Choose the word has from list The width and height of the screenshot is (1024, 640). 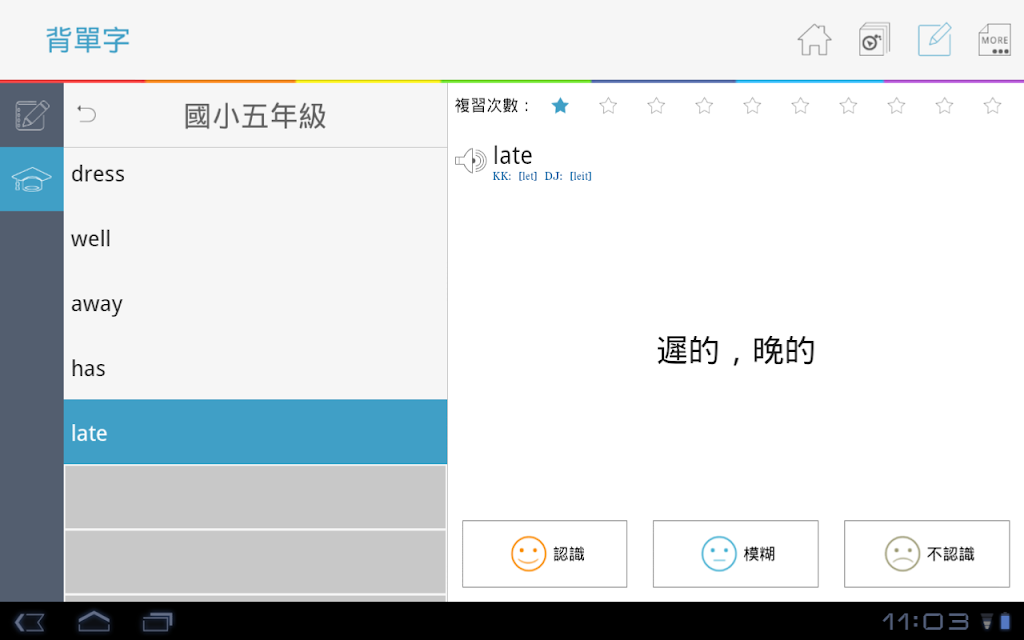tap(255, 368)
